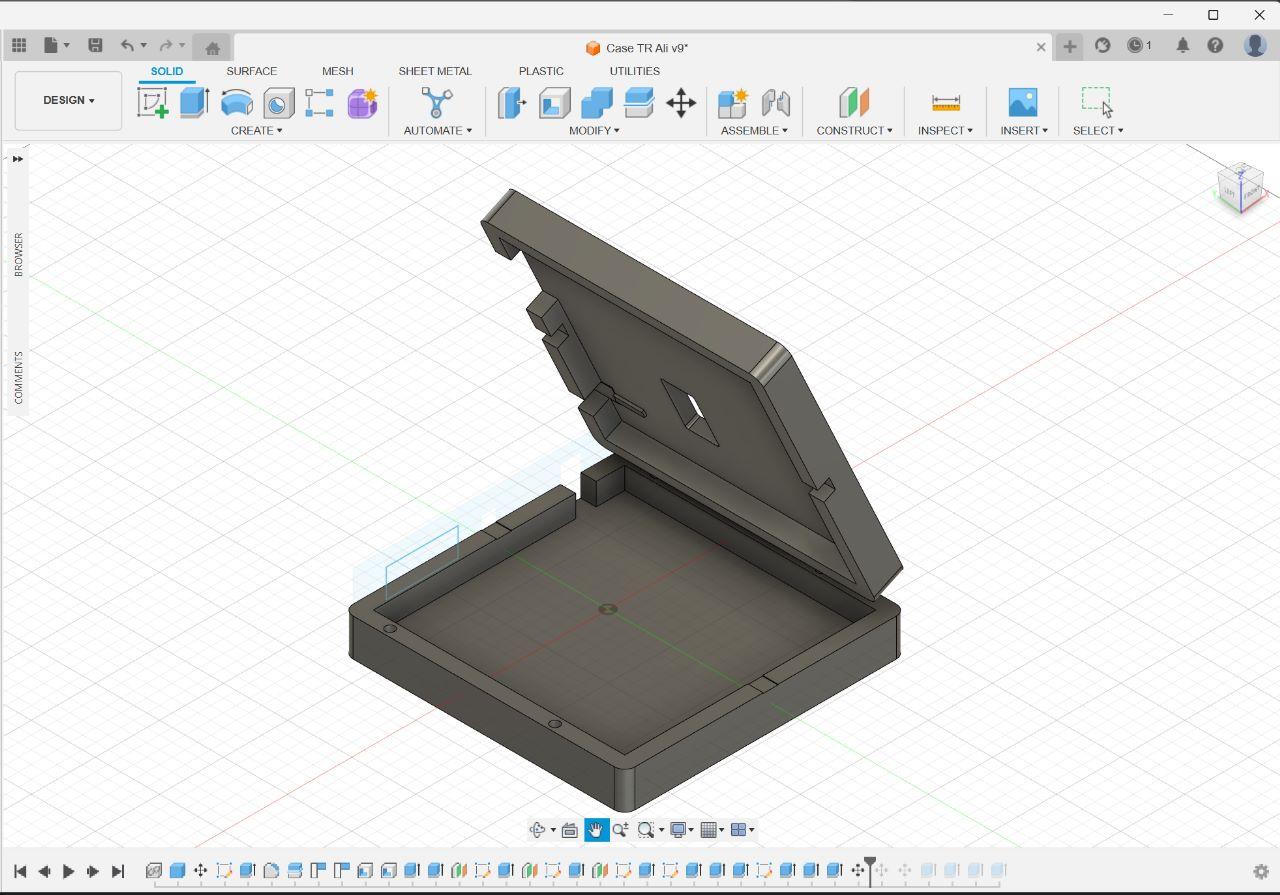This screenshot has width=1280, height=895.
Task: Click the Redo arrow
Action: point(166,45)
